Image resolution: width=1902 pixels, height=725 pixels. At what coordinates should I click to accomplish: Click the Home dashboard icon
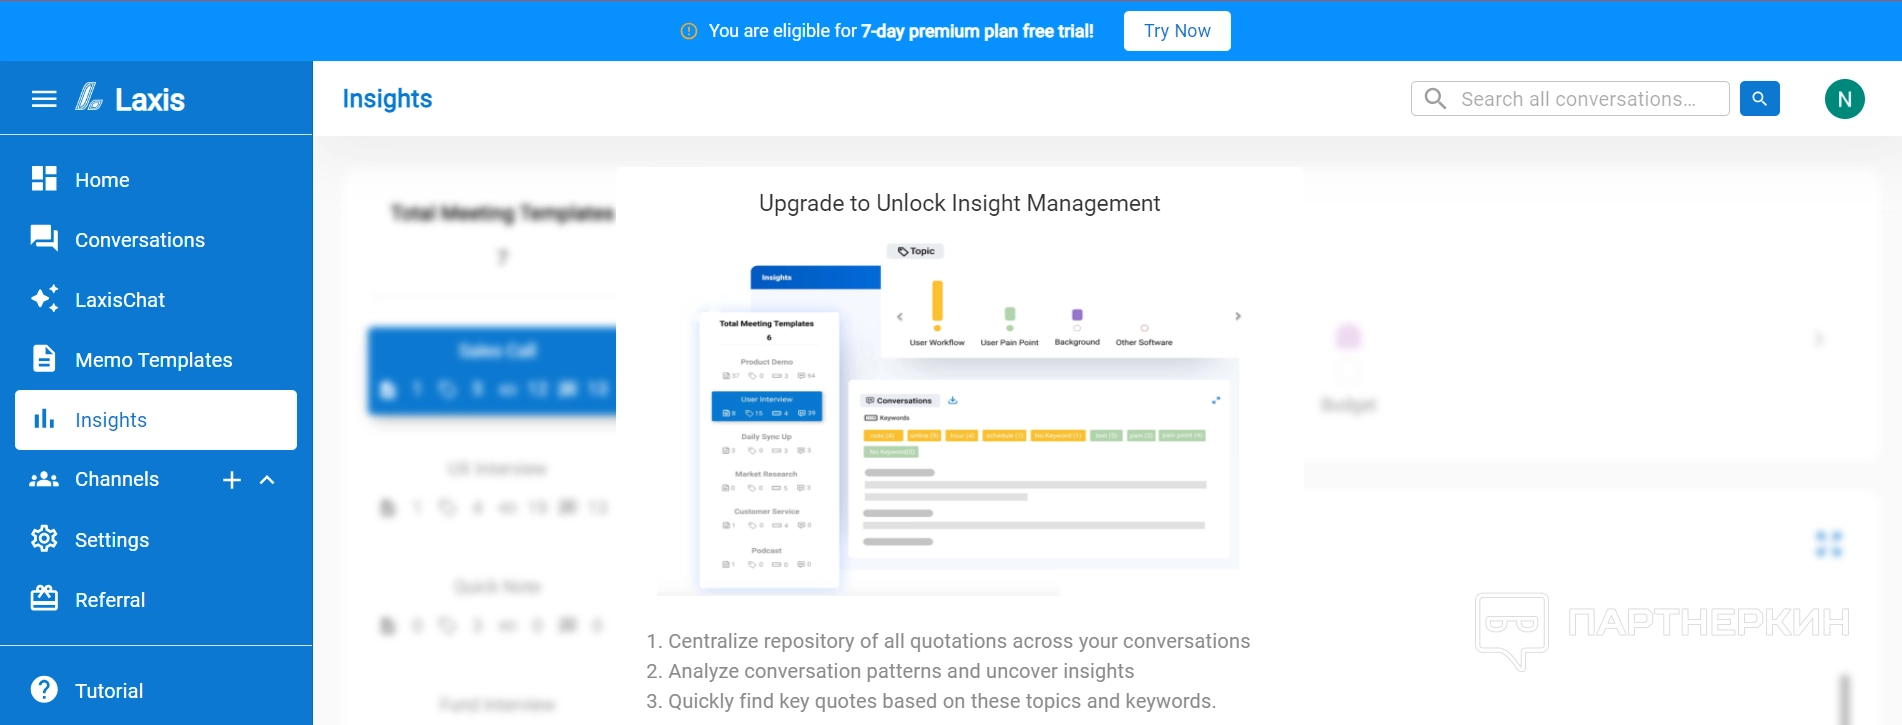(x=44, y=179)
